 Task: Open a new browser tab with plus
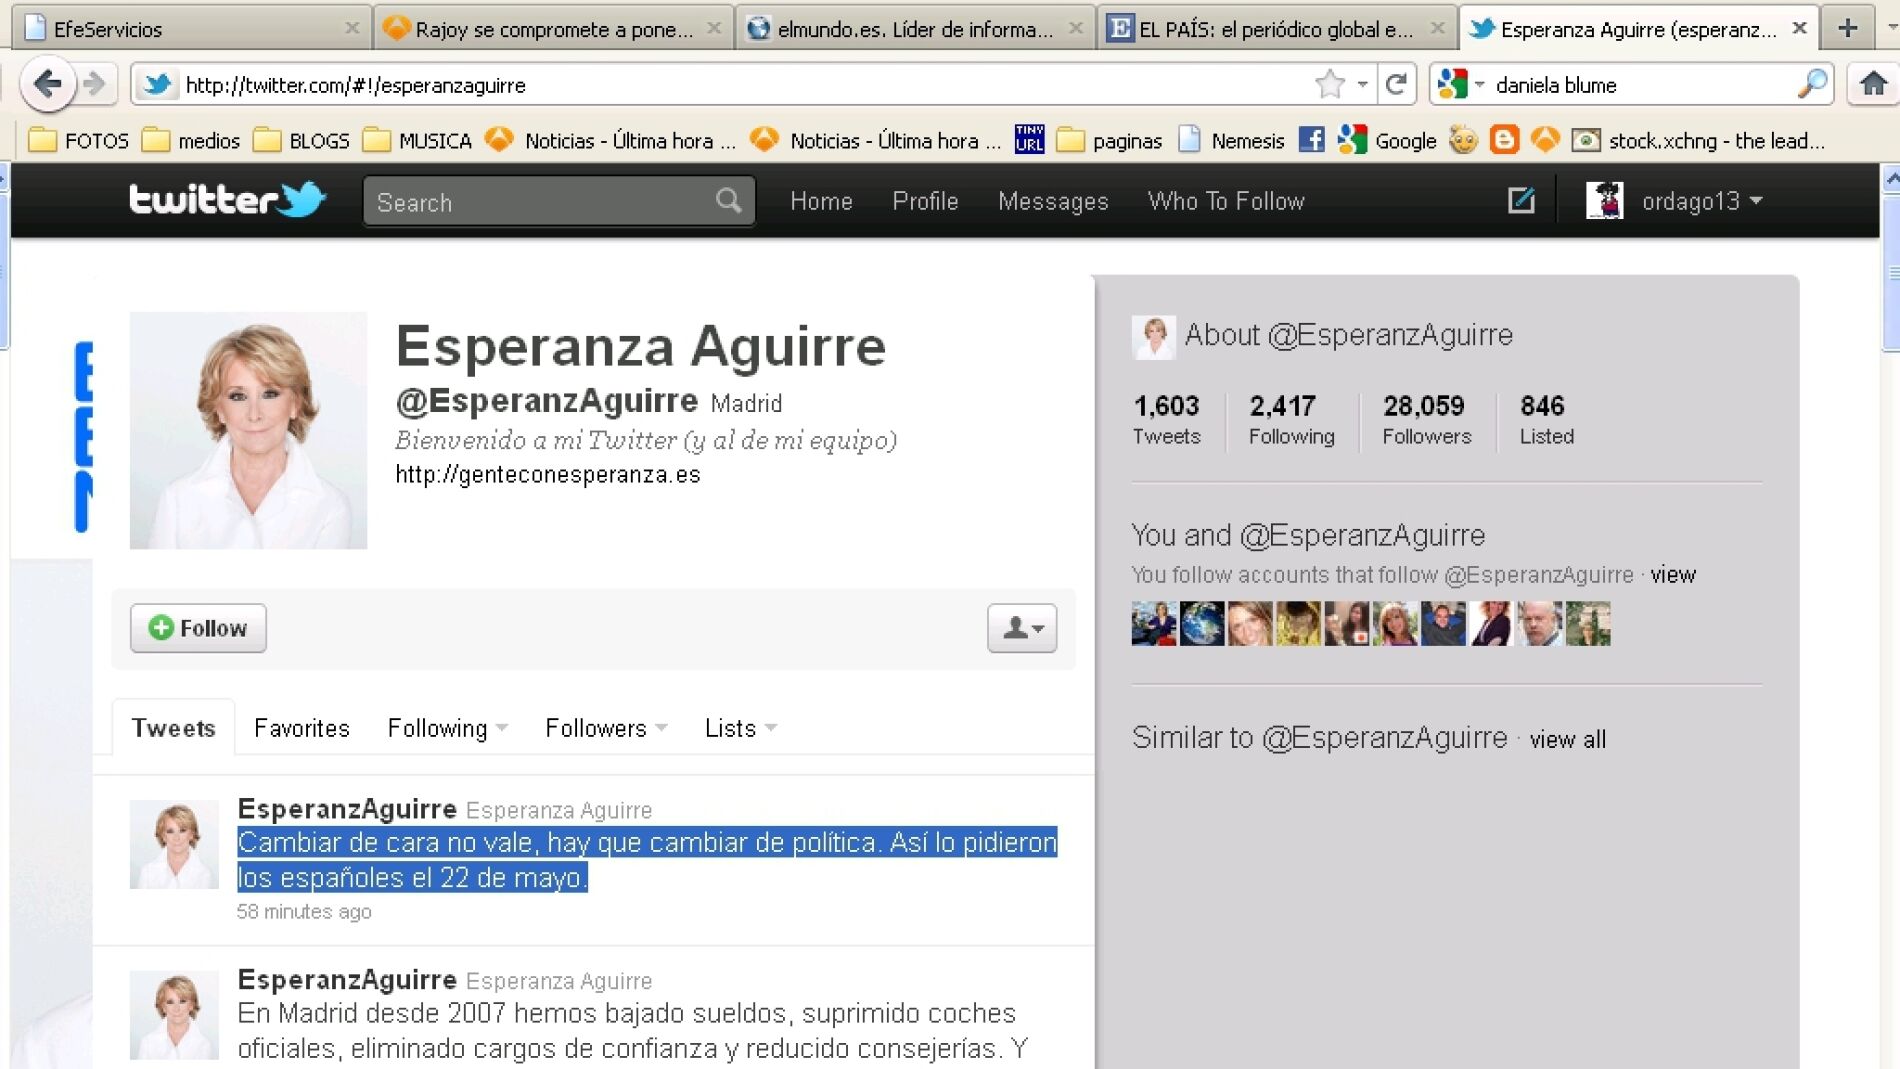tap(1847, 28)
